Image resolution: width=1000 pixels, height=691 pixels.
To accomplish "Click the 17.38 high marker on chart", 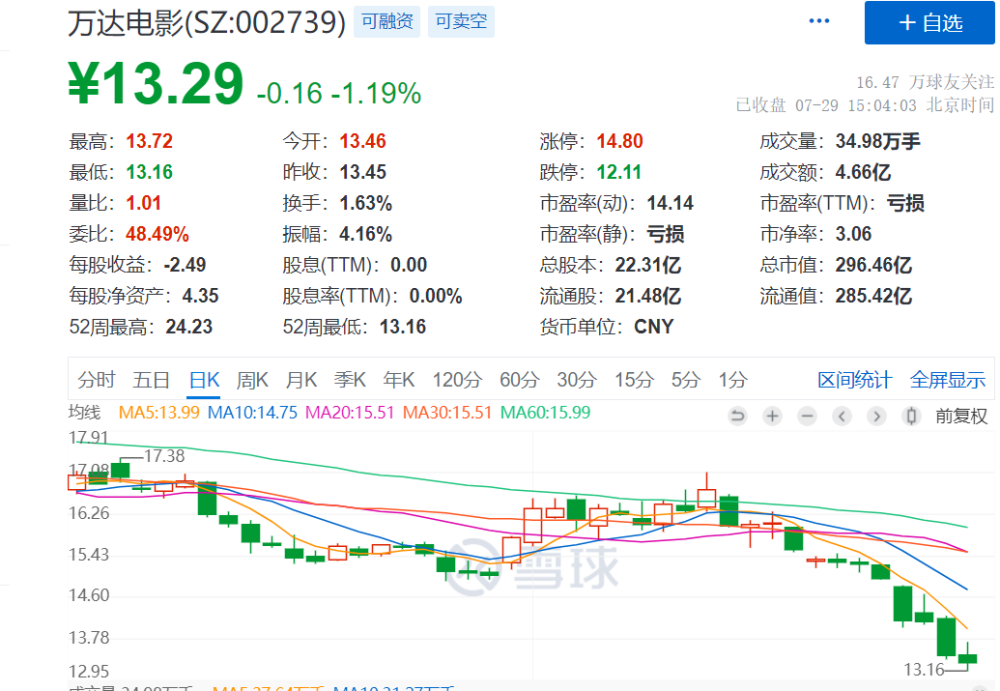I will point(164,456).
